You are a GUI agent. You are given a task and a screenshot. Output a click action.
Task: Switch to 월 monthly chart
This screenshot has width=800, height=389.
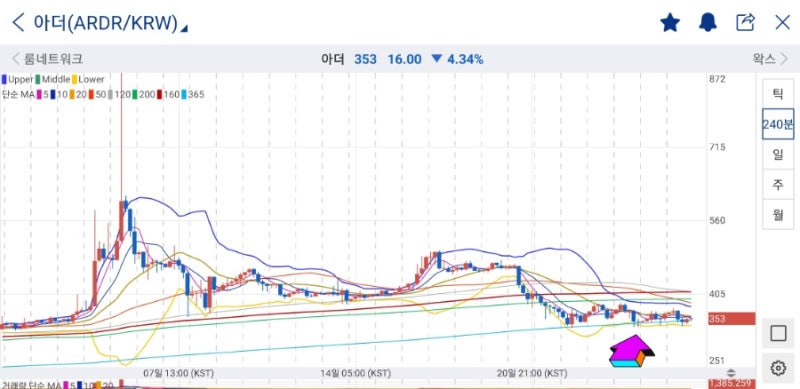click(x=778, y=214)
